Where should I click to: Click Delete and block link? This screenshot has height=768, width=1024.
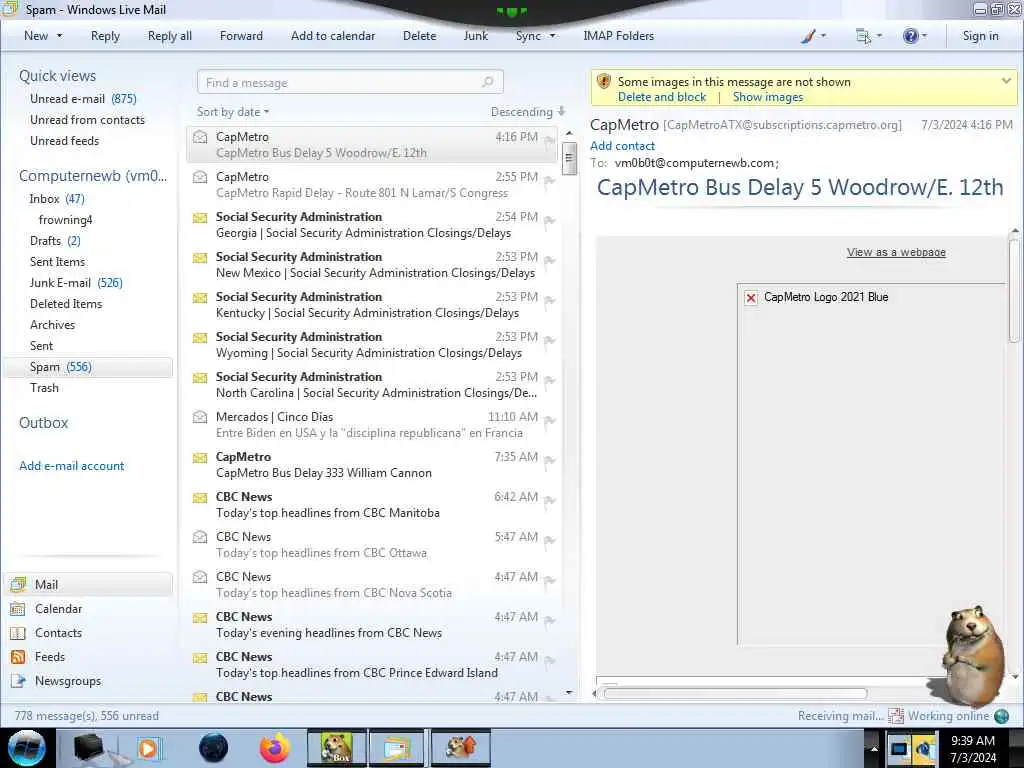tap(662, 97)
